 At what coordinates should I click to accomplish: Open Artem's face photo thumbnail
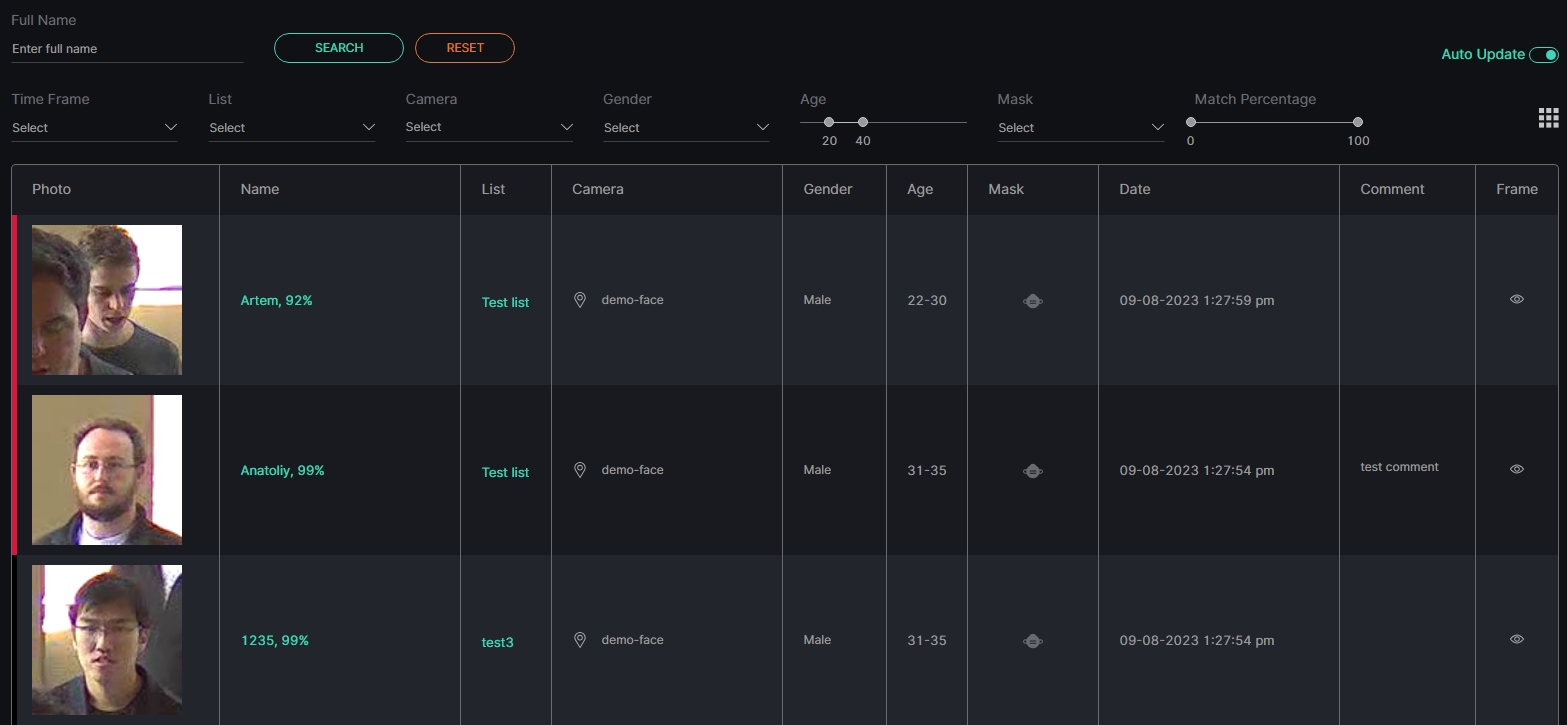coord(107,300)
